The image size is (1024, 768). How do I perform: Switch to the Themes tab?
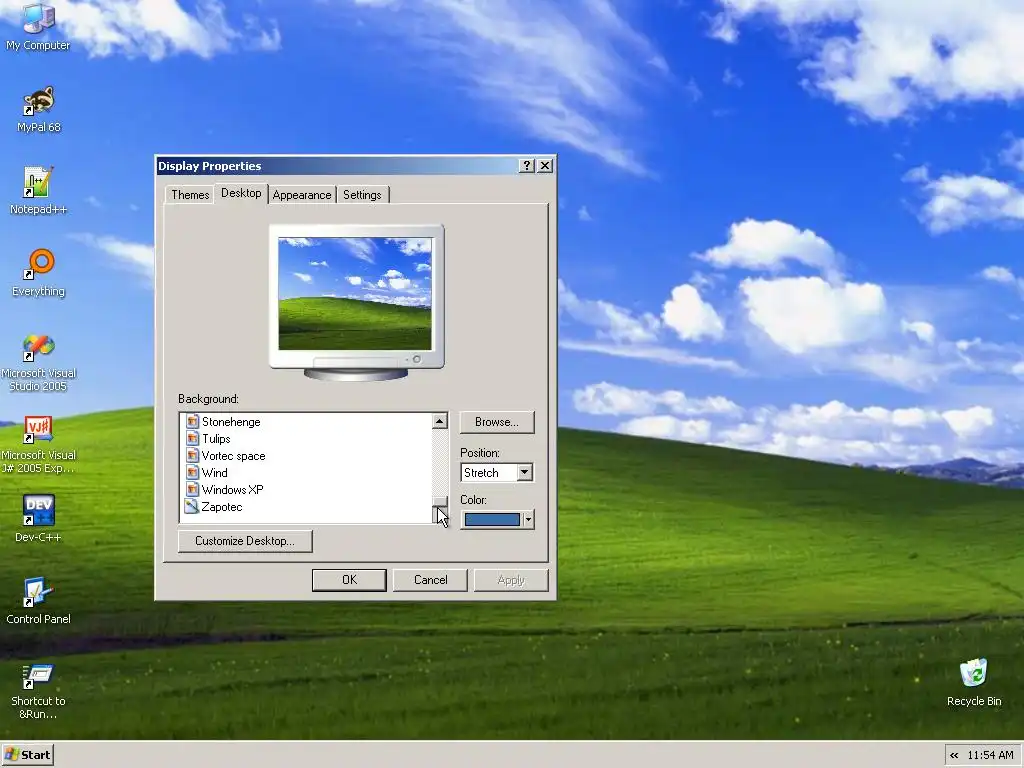click(x=190, y=195)
